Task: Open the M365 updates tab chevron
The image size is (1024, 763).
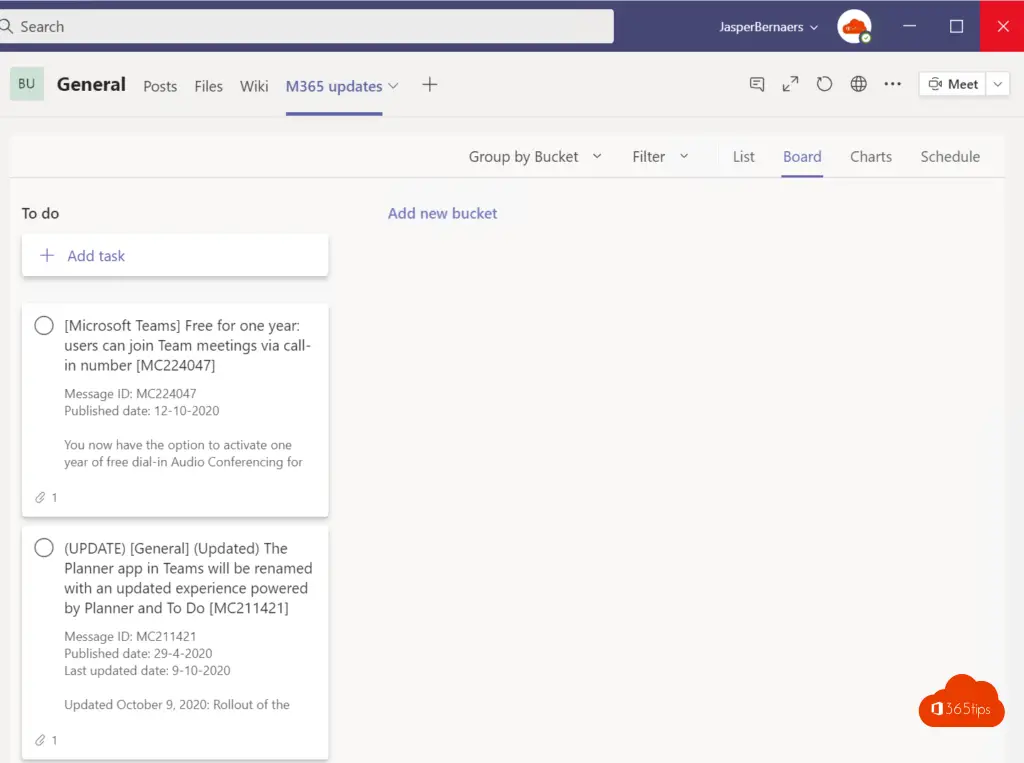Action: tap(394, 86)
